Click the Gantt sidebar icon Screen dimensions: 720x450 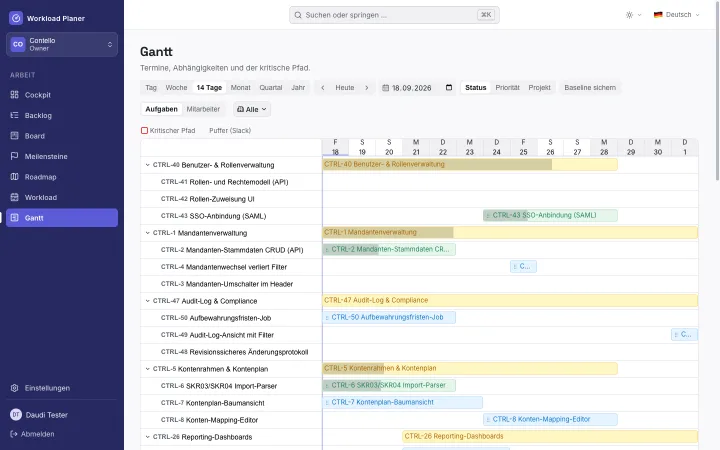pos(15,218)
